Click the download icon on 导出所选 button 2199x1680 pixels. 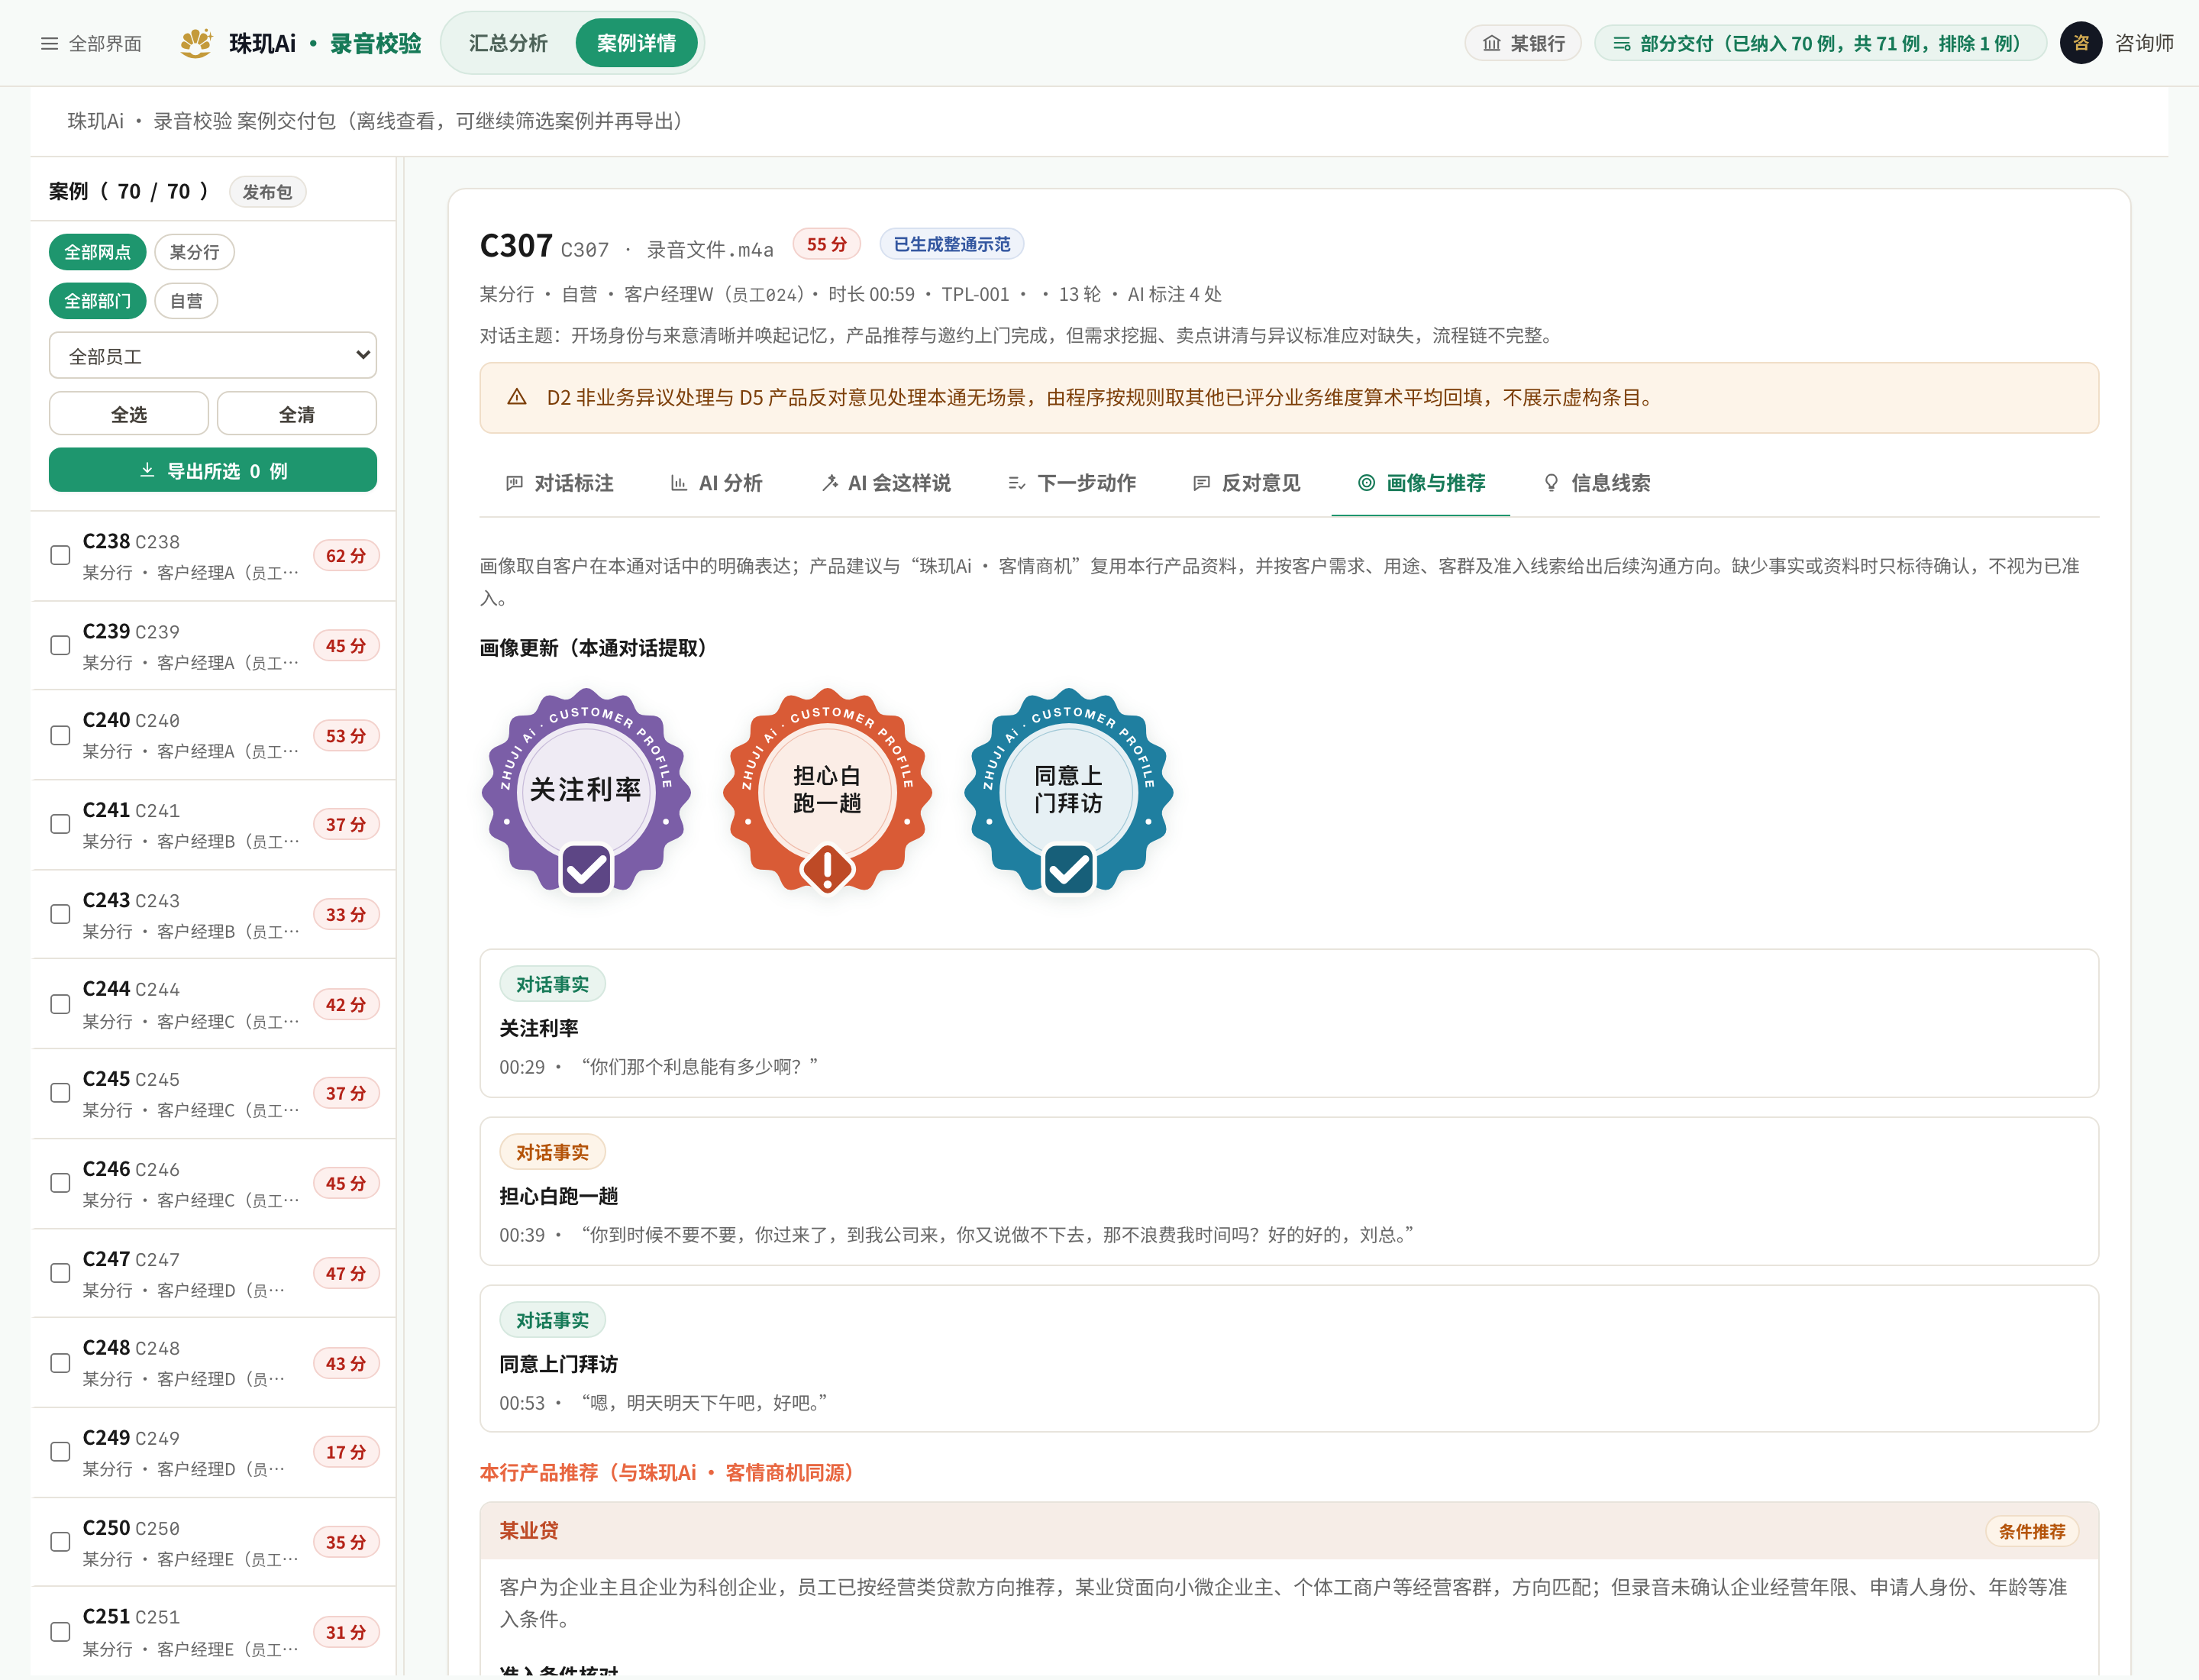click(x=147, y=470)
